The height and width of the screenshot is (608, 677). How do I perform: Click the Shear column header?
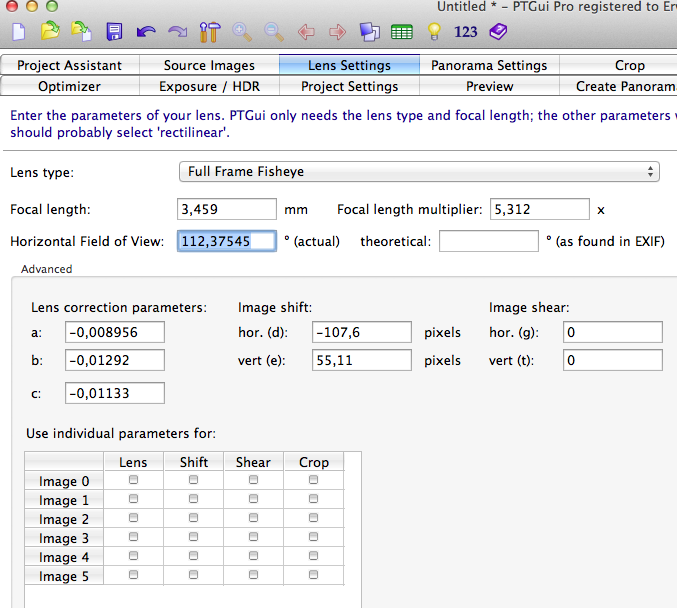point(253,462)
